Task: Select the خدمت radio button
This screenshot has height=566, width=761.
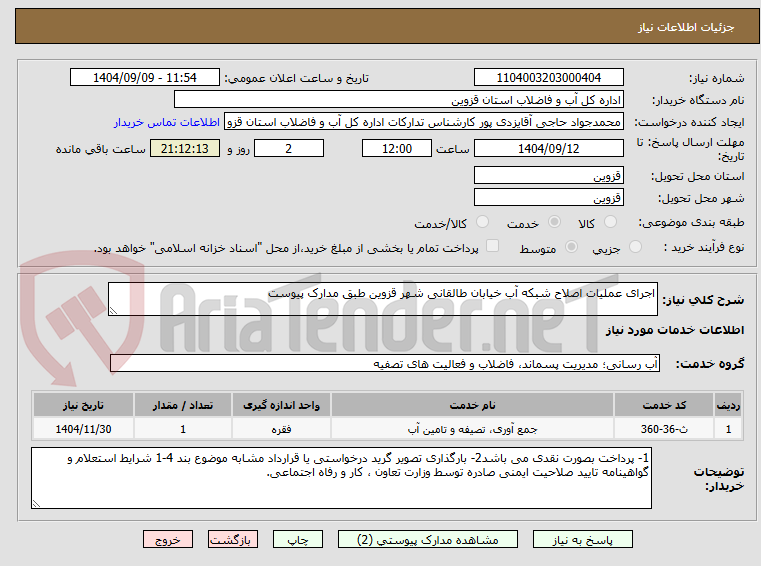Action: coord(554,222)
